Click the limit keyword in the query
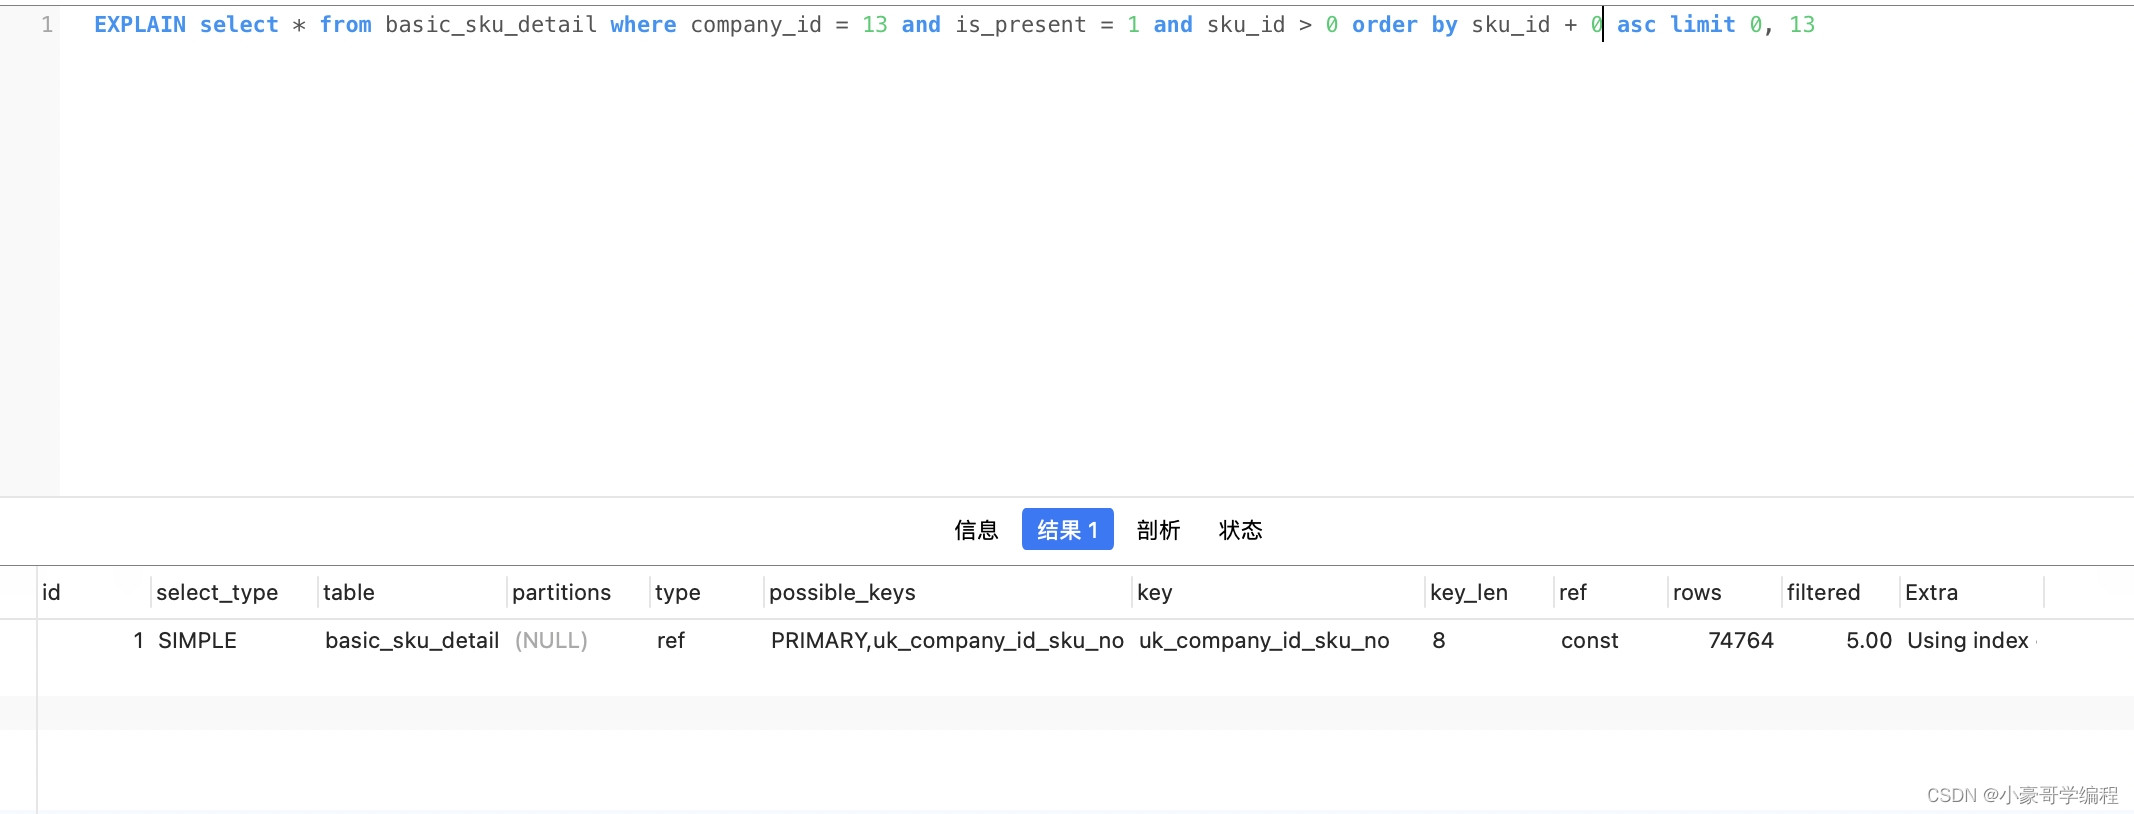Image resolution: width=2134 pixels, height=814 pixels. (x=1703, y=24)
